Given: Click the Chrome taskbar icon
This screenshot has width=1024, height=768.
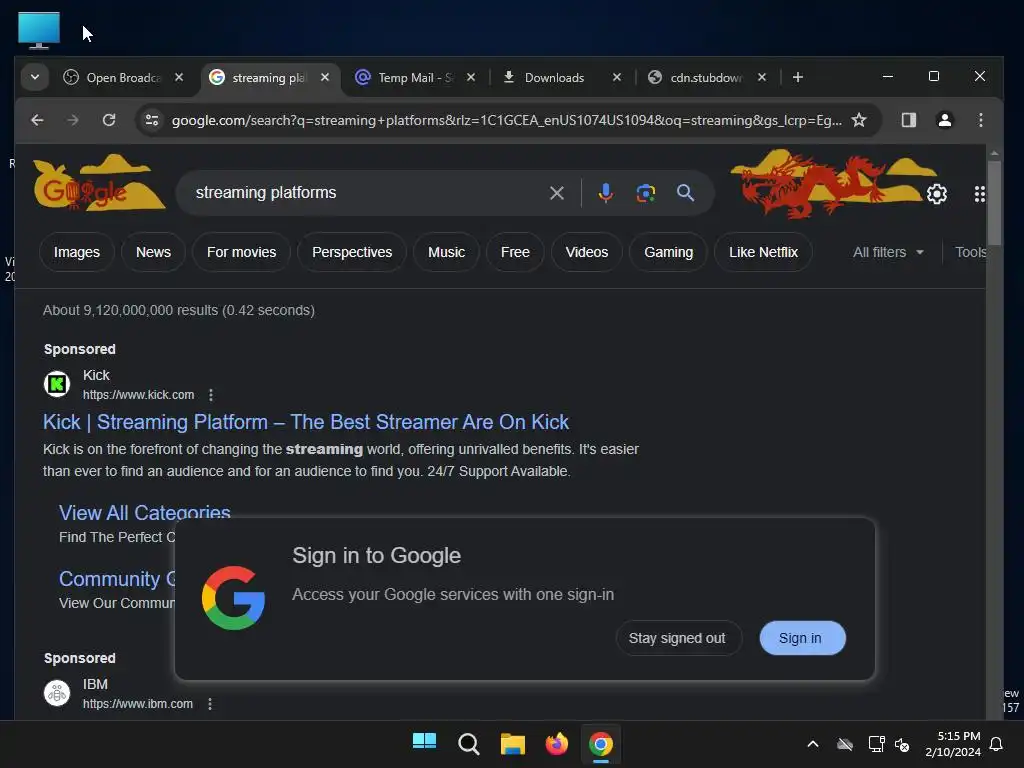Looking at the screenshot, I should (601, 743).
